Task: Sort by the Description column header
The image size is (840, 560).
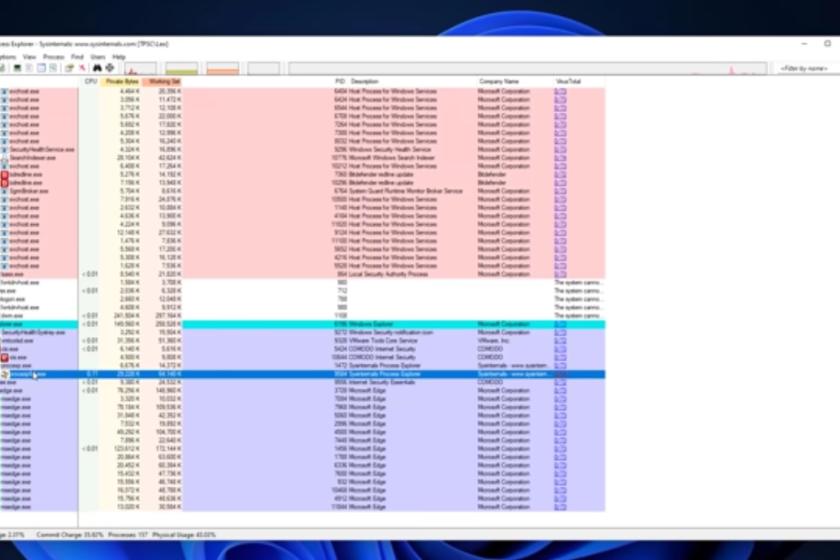Action: (365, 81)
